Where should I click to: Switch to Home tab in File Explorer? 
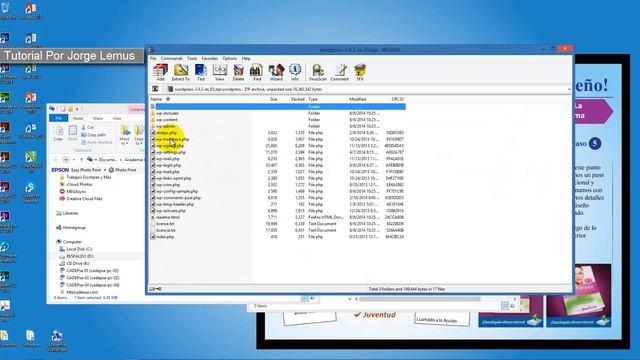point(78,118)
